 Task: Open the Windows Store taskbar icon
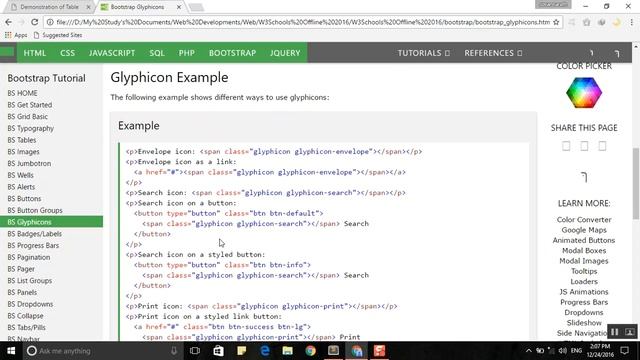coord(218,351)
